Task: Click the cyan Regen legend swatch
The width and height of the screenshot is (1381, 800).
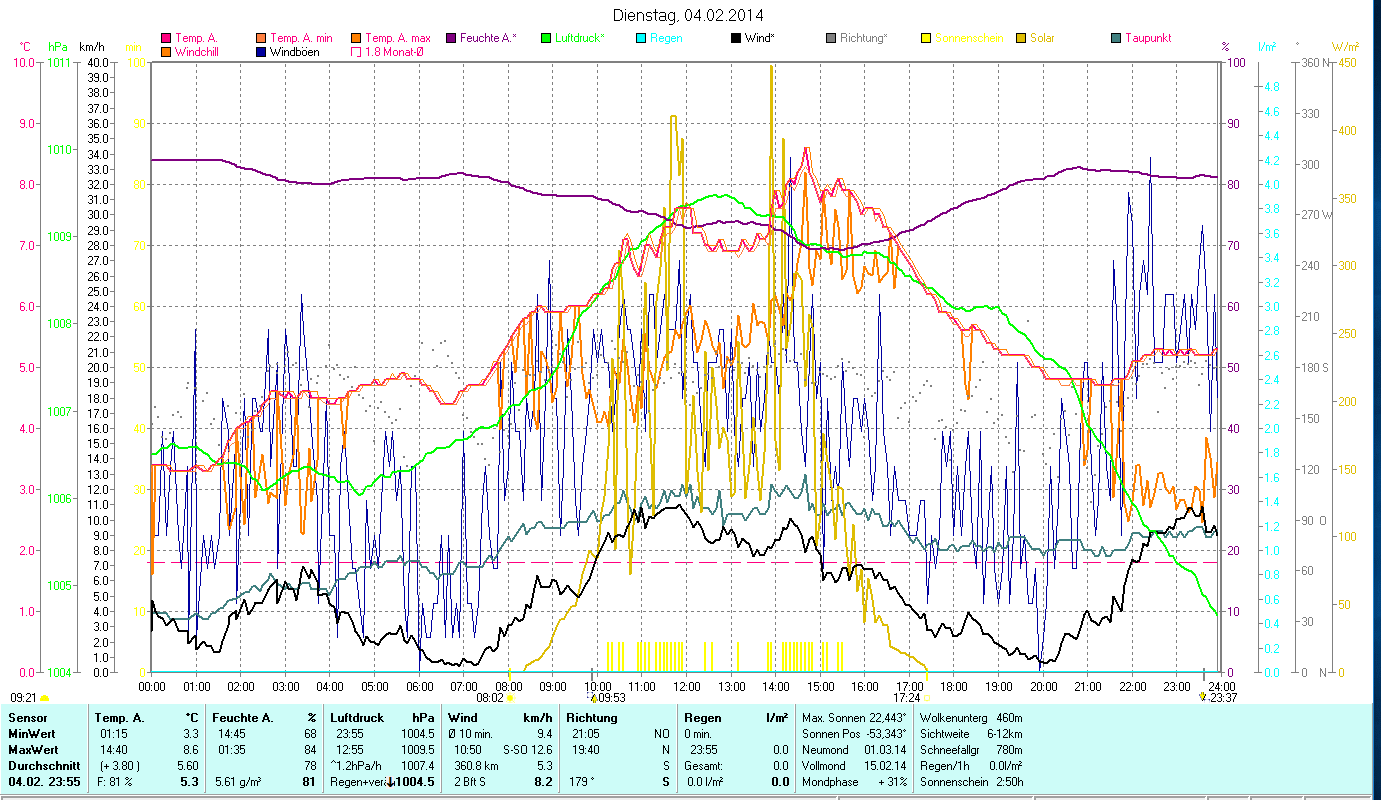Action: pos(640,38)
